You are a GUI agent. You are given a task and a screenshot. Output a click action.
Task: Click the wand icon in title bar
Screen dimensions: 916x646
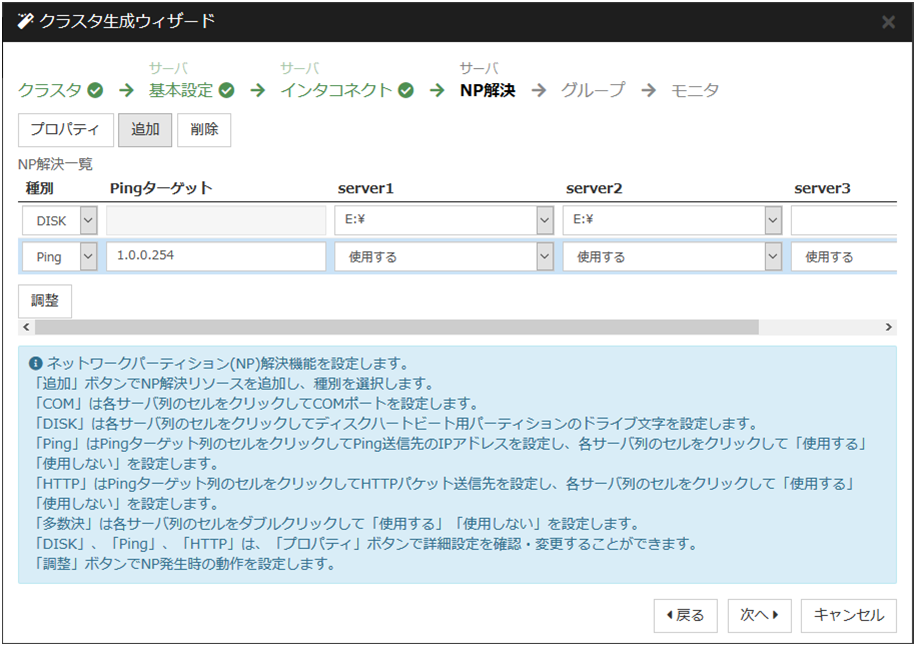click(26, 21)
